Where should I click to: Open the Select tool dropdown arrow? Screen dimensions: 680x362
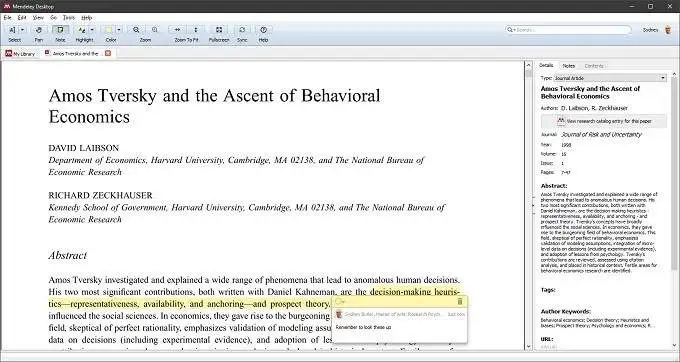click(22, 30)
